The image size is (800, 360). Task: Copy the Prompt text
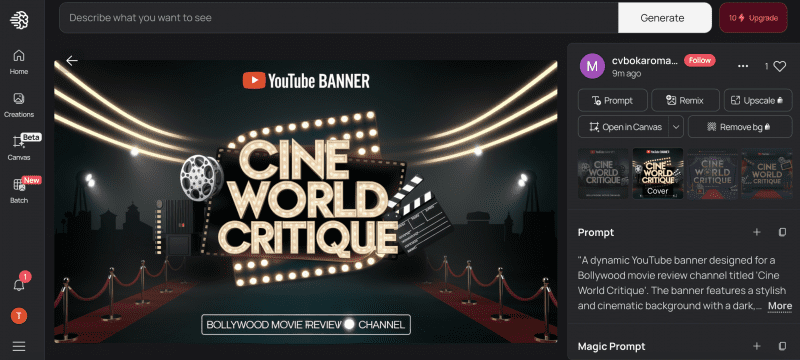click(782, 232)
